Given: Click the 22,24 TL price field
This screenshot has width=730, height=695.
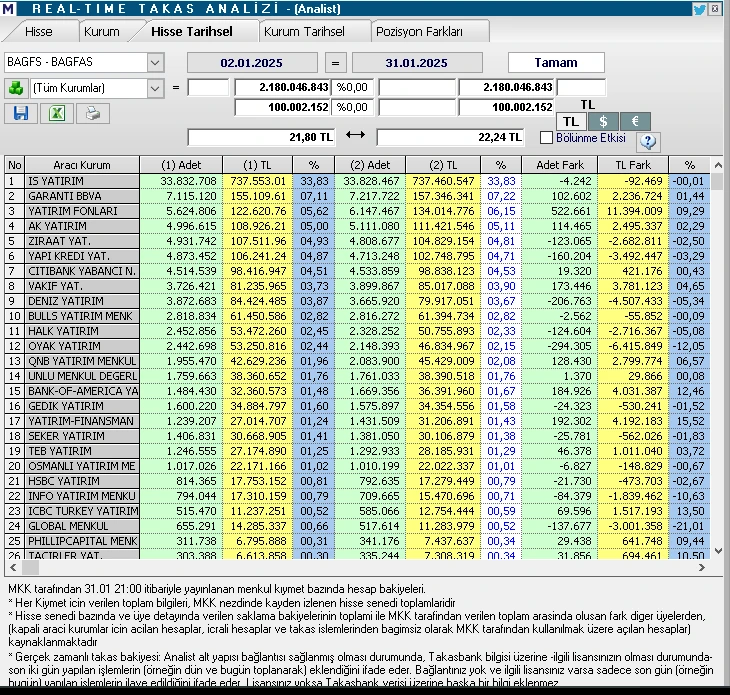Looking at the screenshot, I should click(450, 137).
